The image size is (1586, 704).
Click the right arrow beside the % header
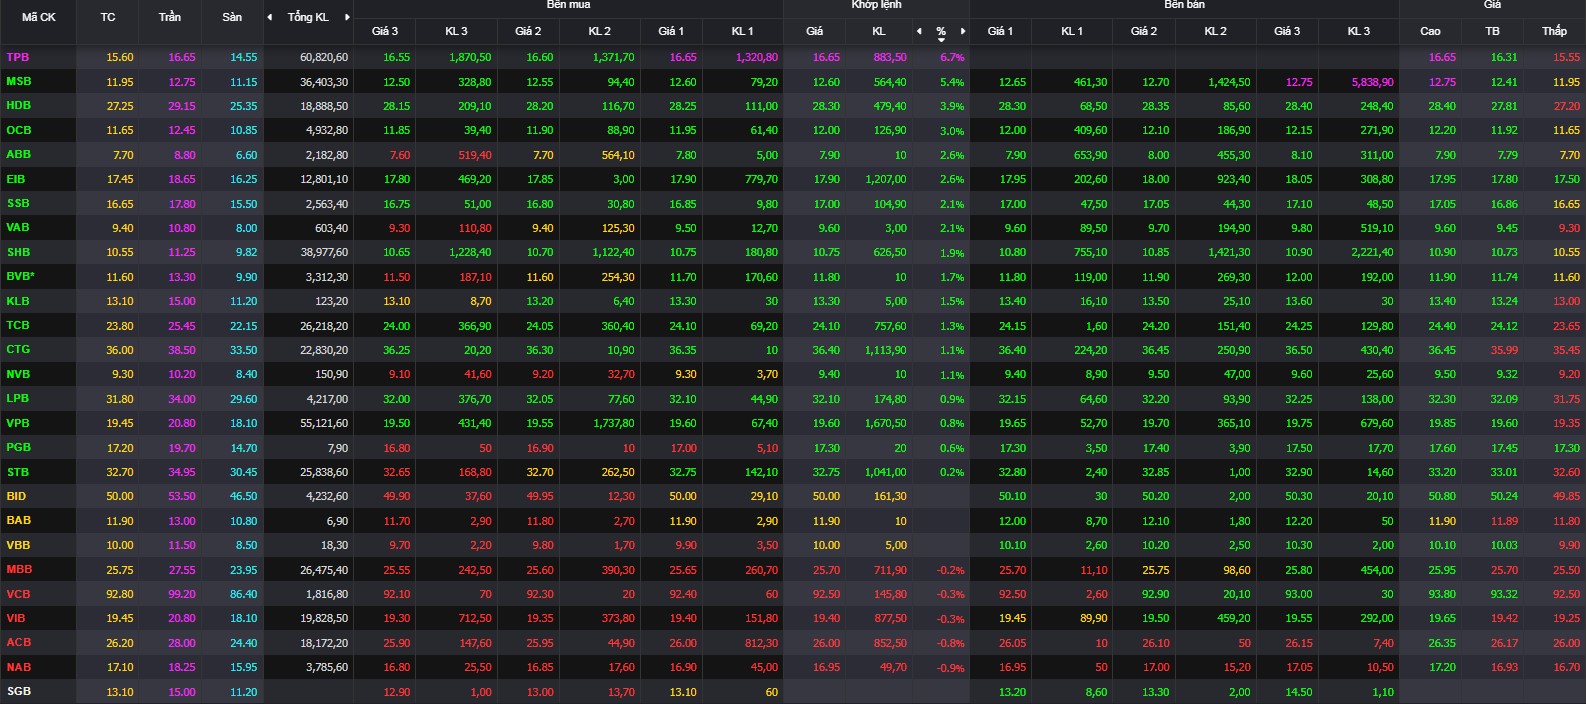[x=963, y=31]
